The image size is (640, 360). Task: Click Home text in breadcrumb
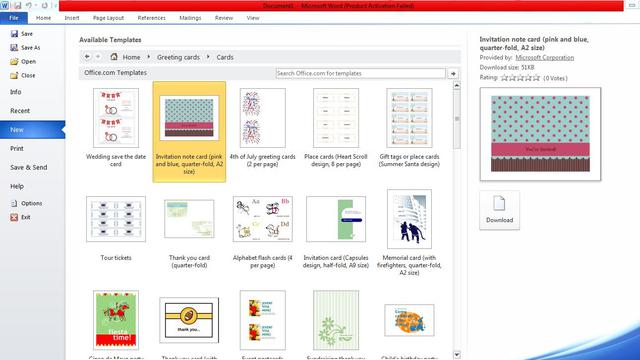pyautogui.click(x=131, y=57)
